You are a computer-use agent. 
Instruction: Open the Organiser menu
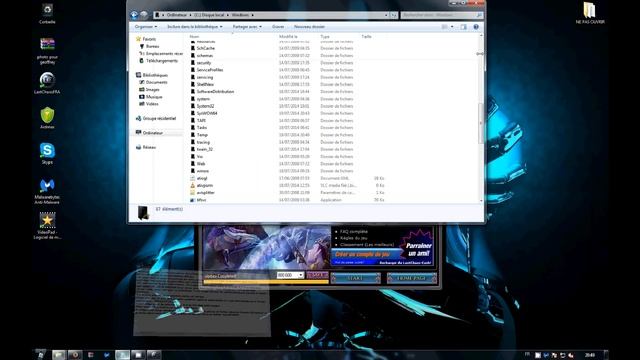(x=146, y=27)
